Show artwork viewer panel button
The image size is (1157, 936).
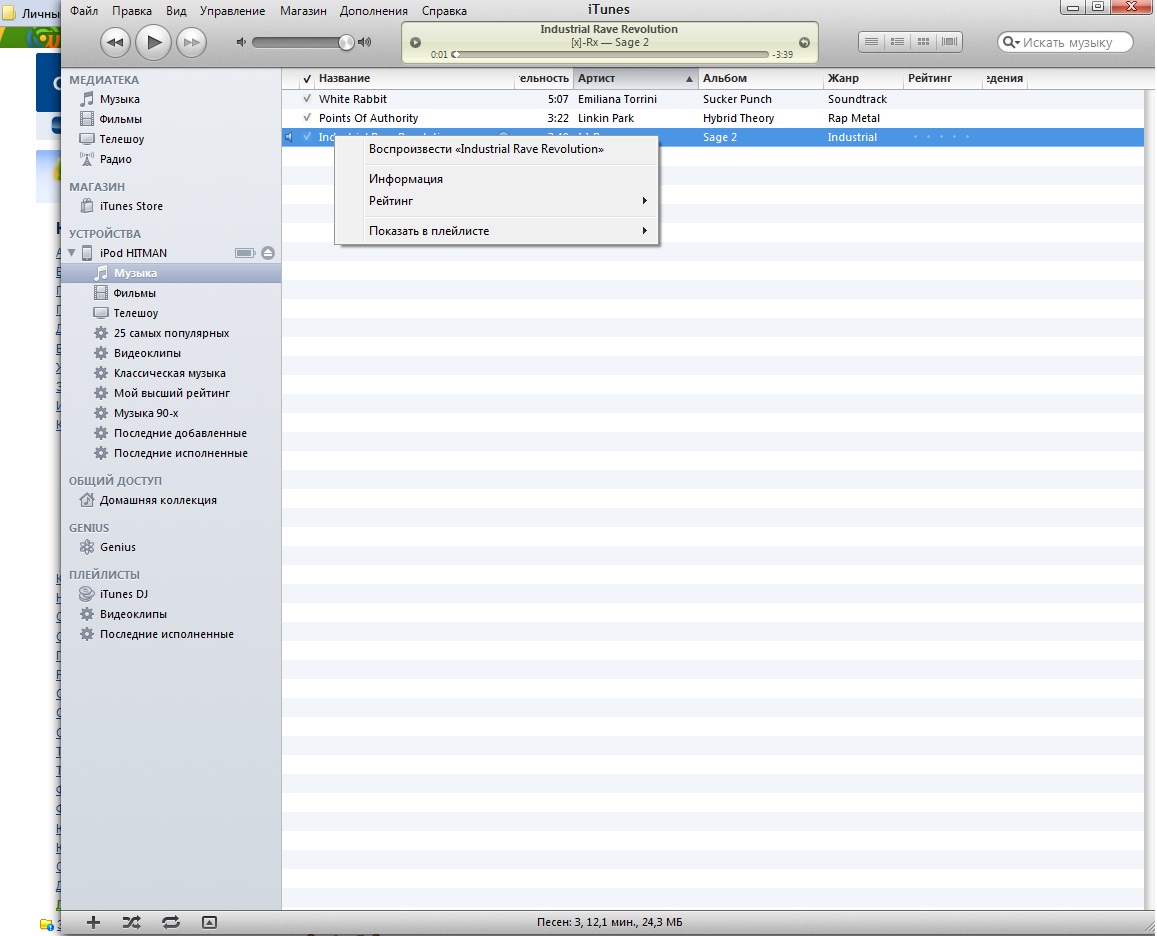(x=210, y=922)
